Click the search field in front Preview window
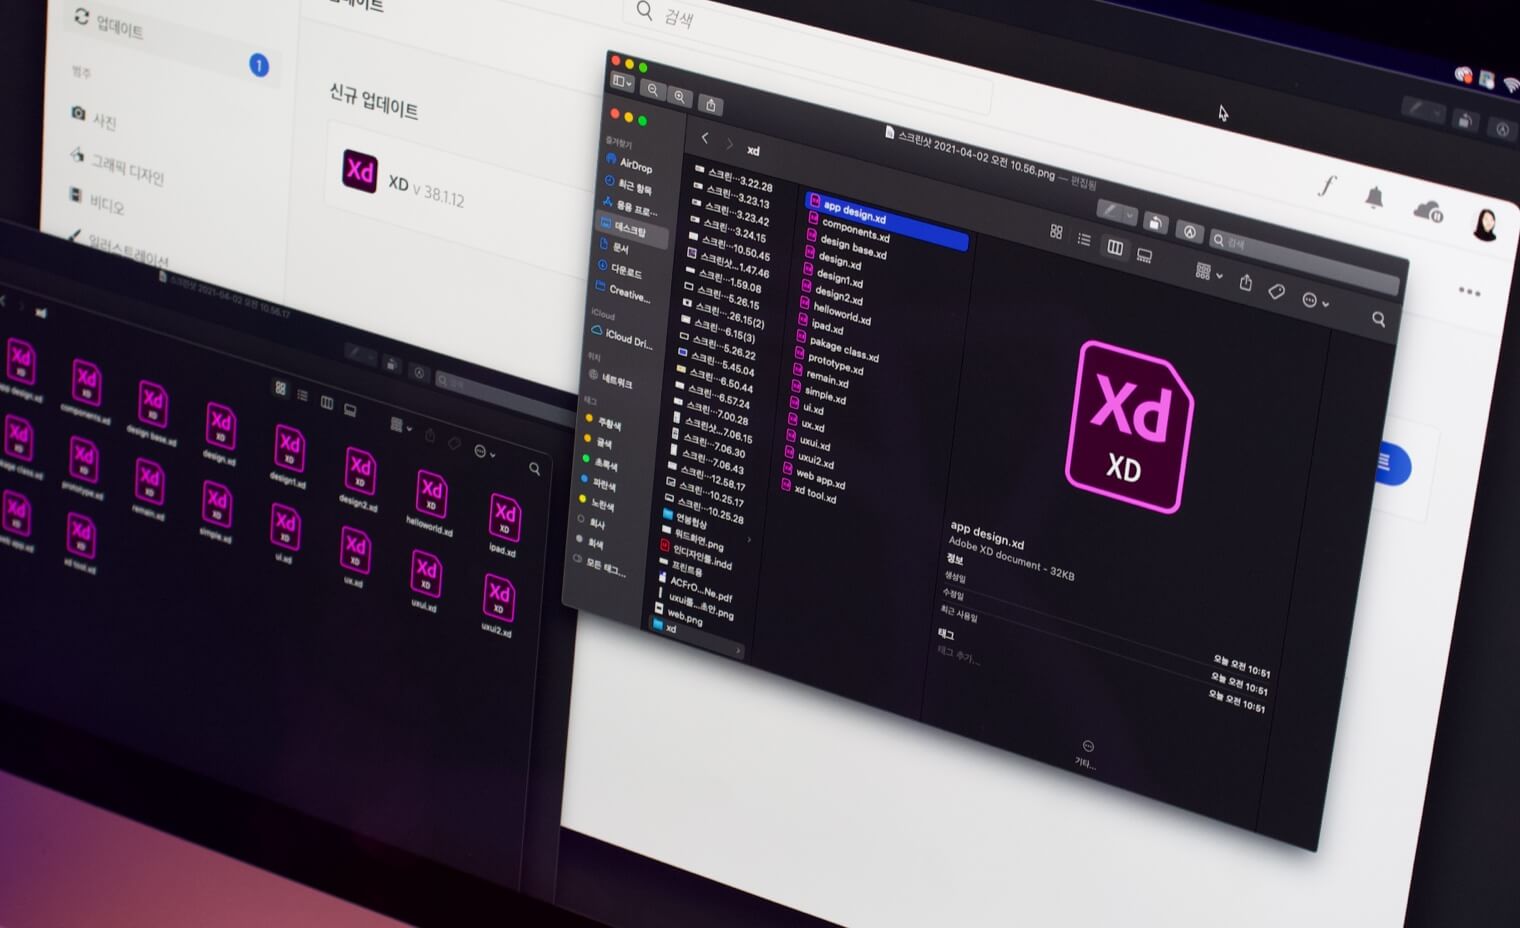The width and height of the screenshot is (1520, 928). (x=1305, y=262)
